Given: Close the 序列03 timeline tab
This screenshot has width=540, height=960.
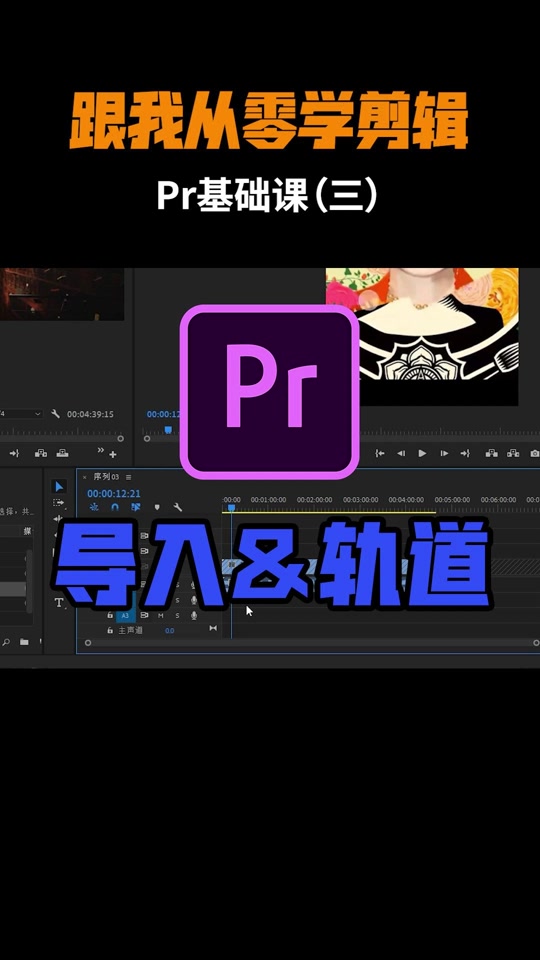Looking at the screenshot, I should coord(84,477).
